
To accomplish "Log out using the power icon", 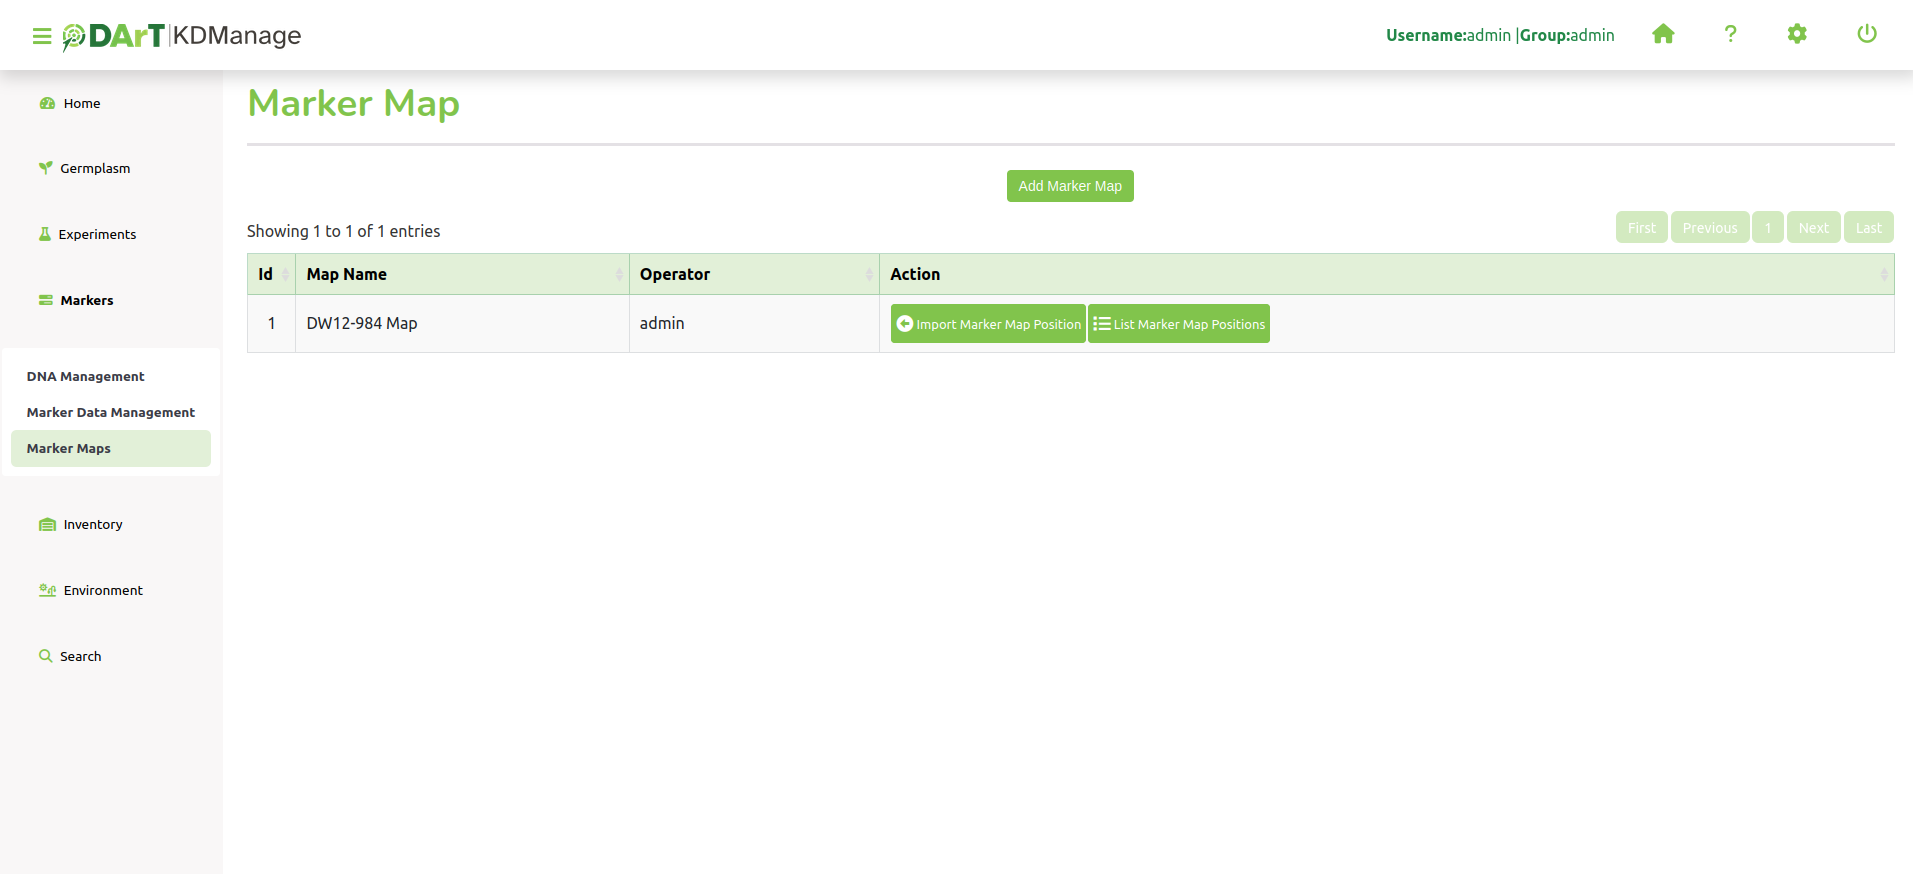I will [x=1866, y=35].
